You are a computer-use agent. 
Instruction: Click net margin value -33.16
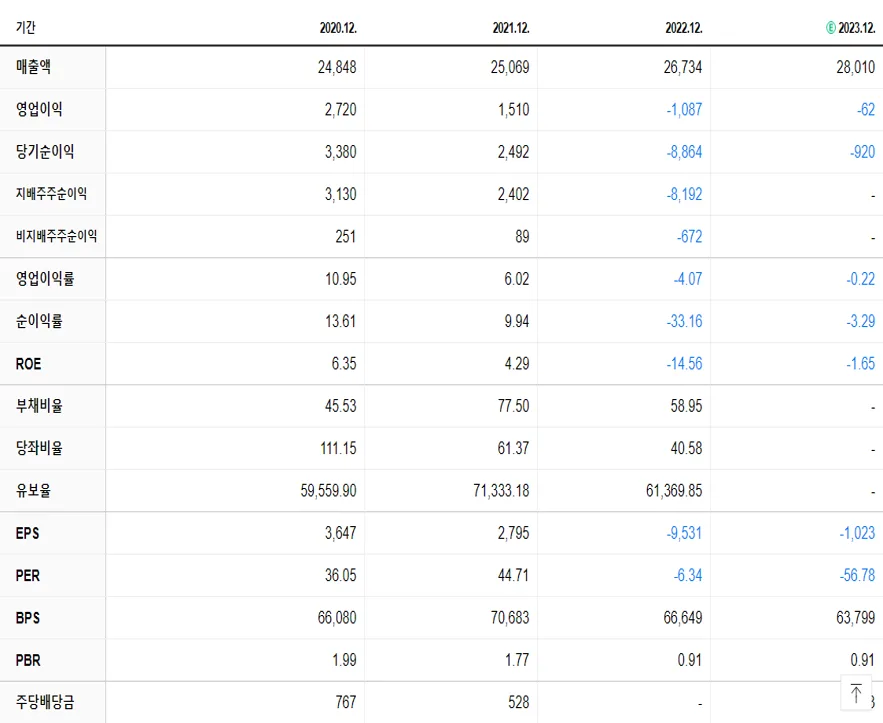click(684, 322)
